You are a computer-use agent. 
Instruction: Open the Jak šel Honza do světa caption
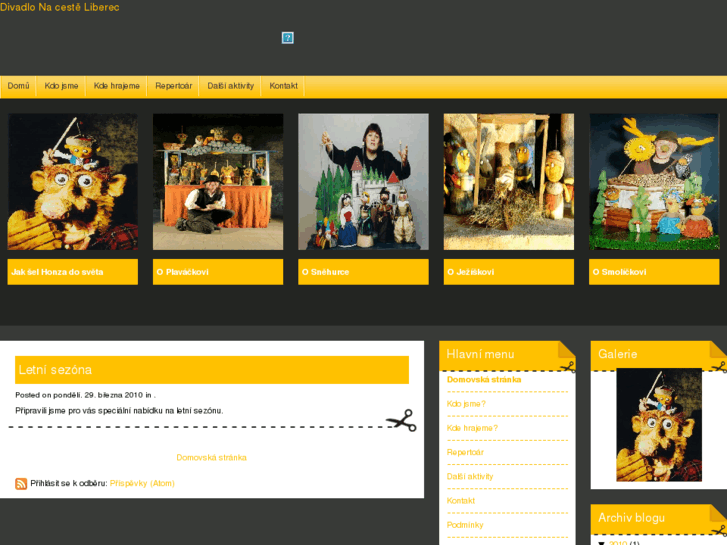pos(72,272)
